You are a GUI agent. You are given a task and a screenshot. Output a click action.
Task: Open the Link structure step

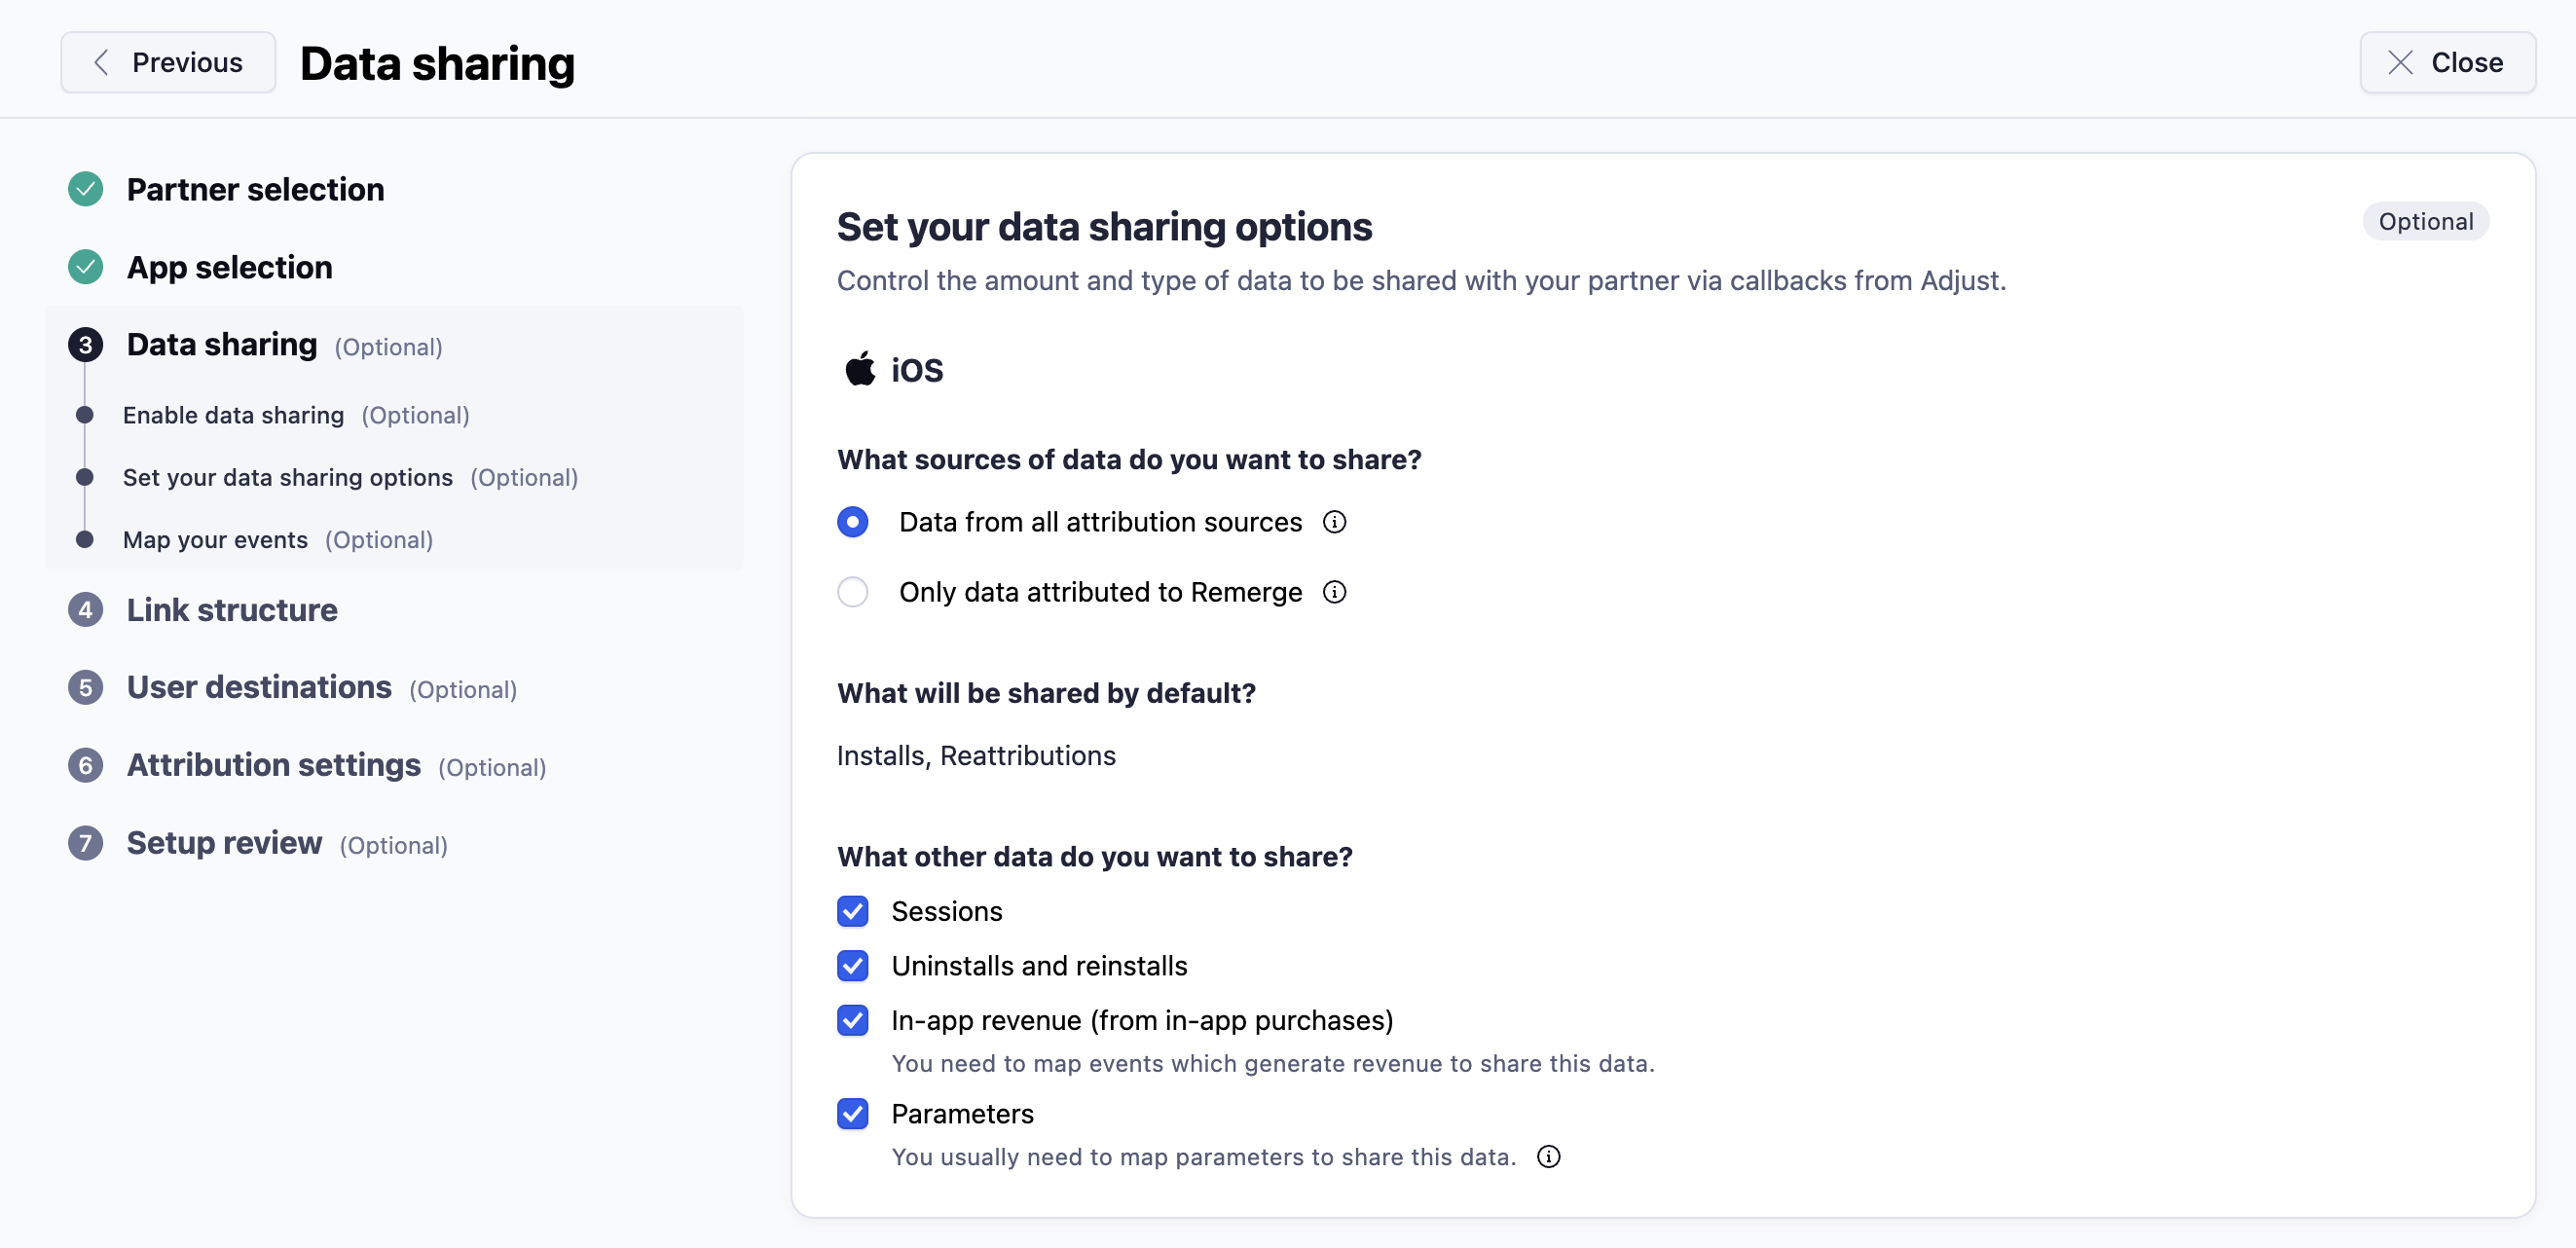pyautogui.click(x=232, y=610)
